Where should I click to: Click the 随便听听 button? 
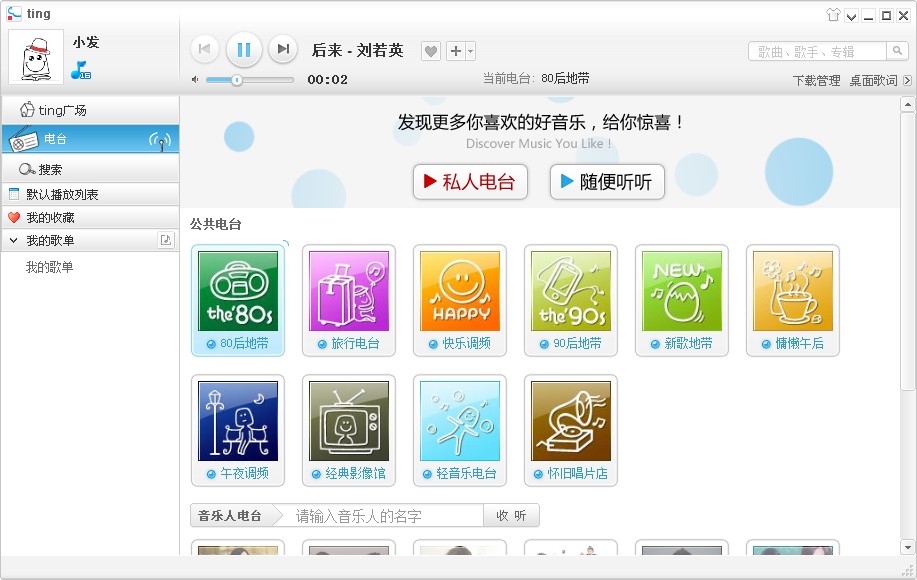pos(608,182)
